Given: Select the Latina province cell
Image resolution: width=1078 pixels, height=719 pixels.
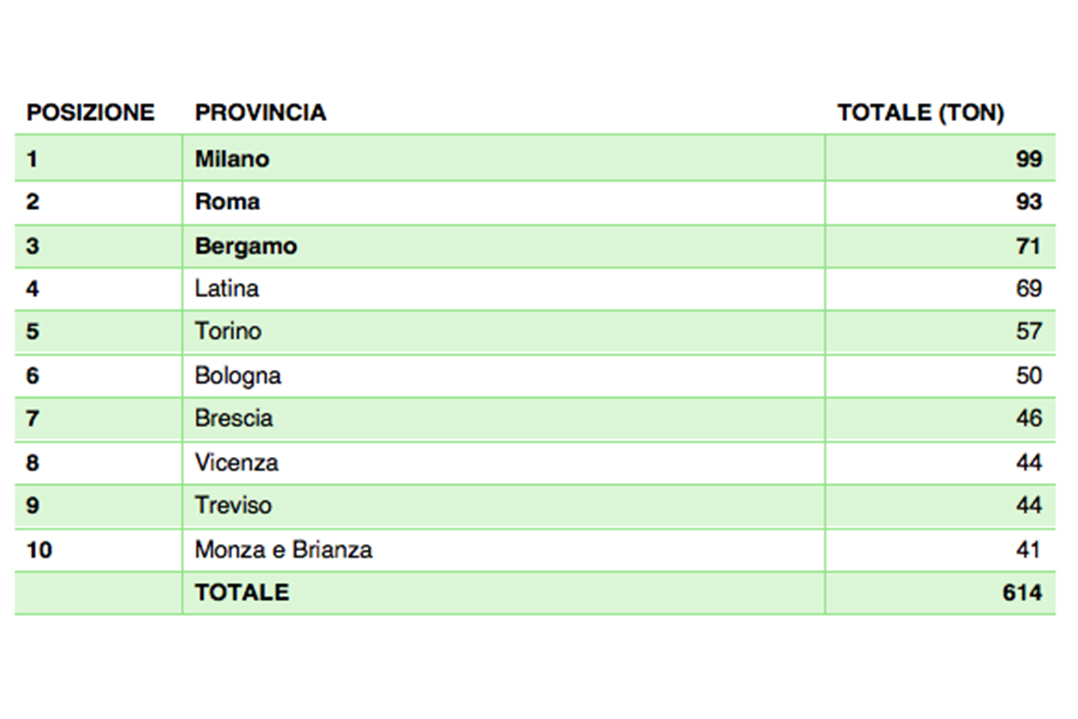Looking at the screenshot, I should (x=227, y=289).
